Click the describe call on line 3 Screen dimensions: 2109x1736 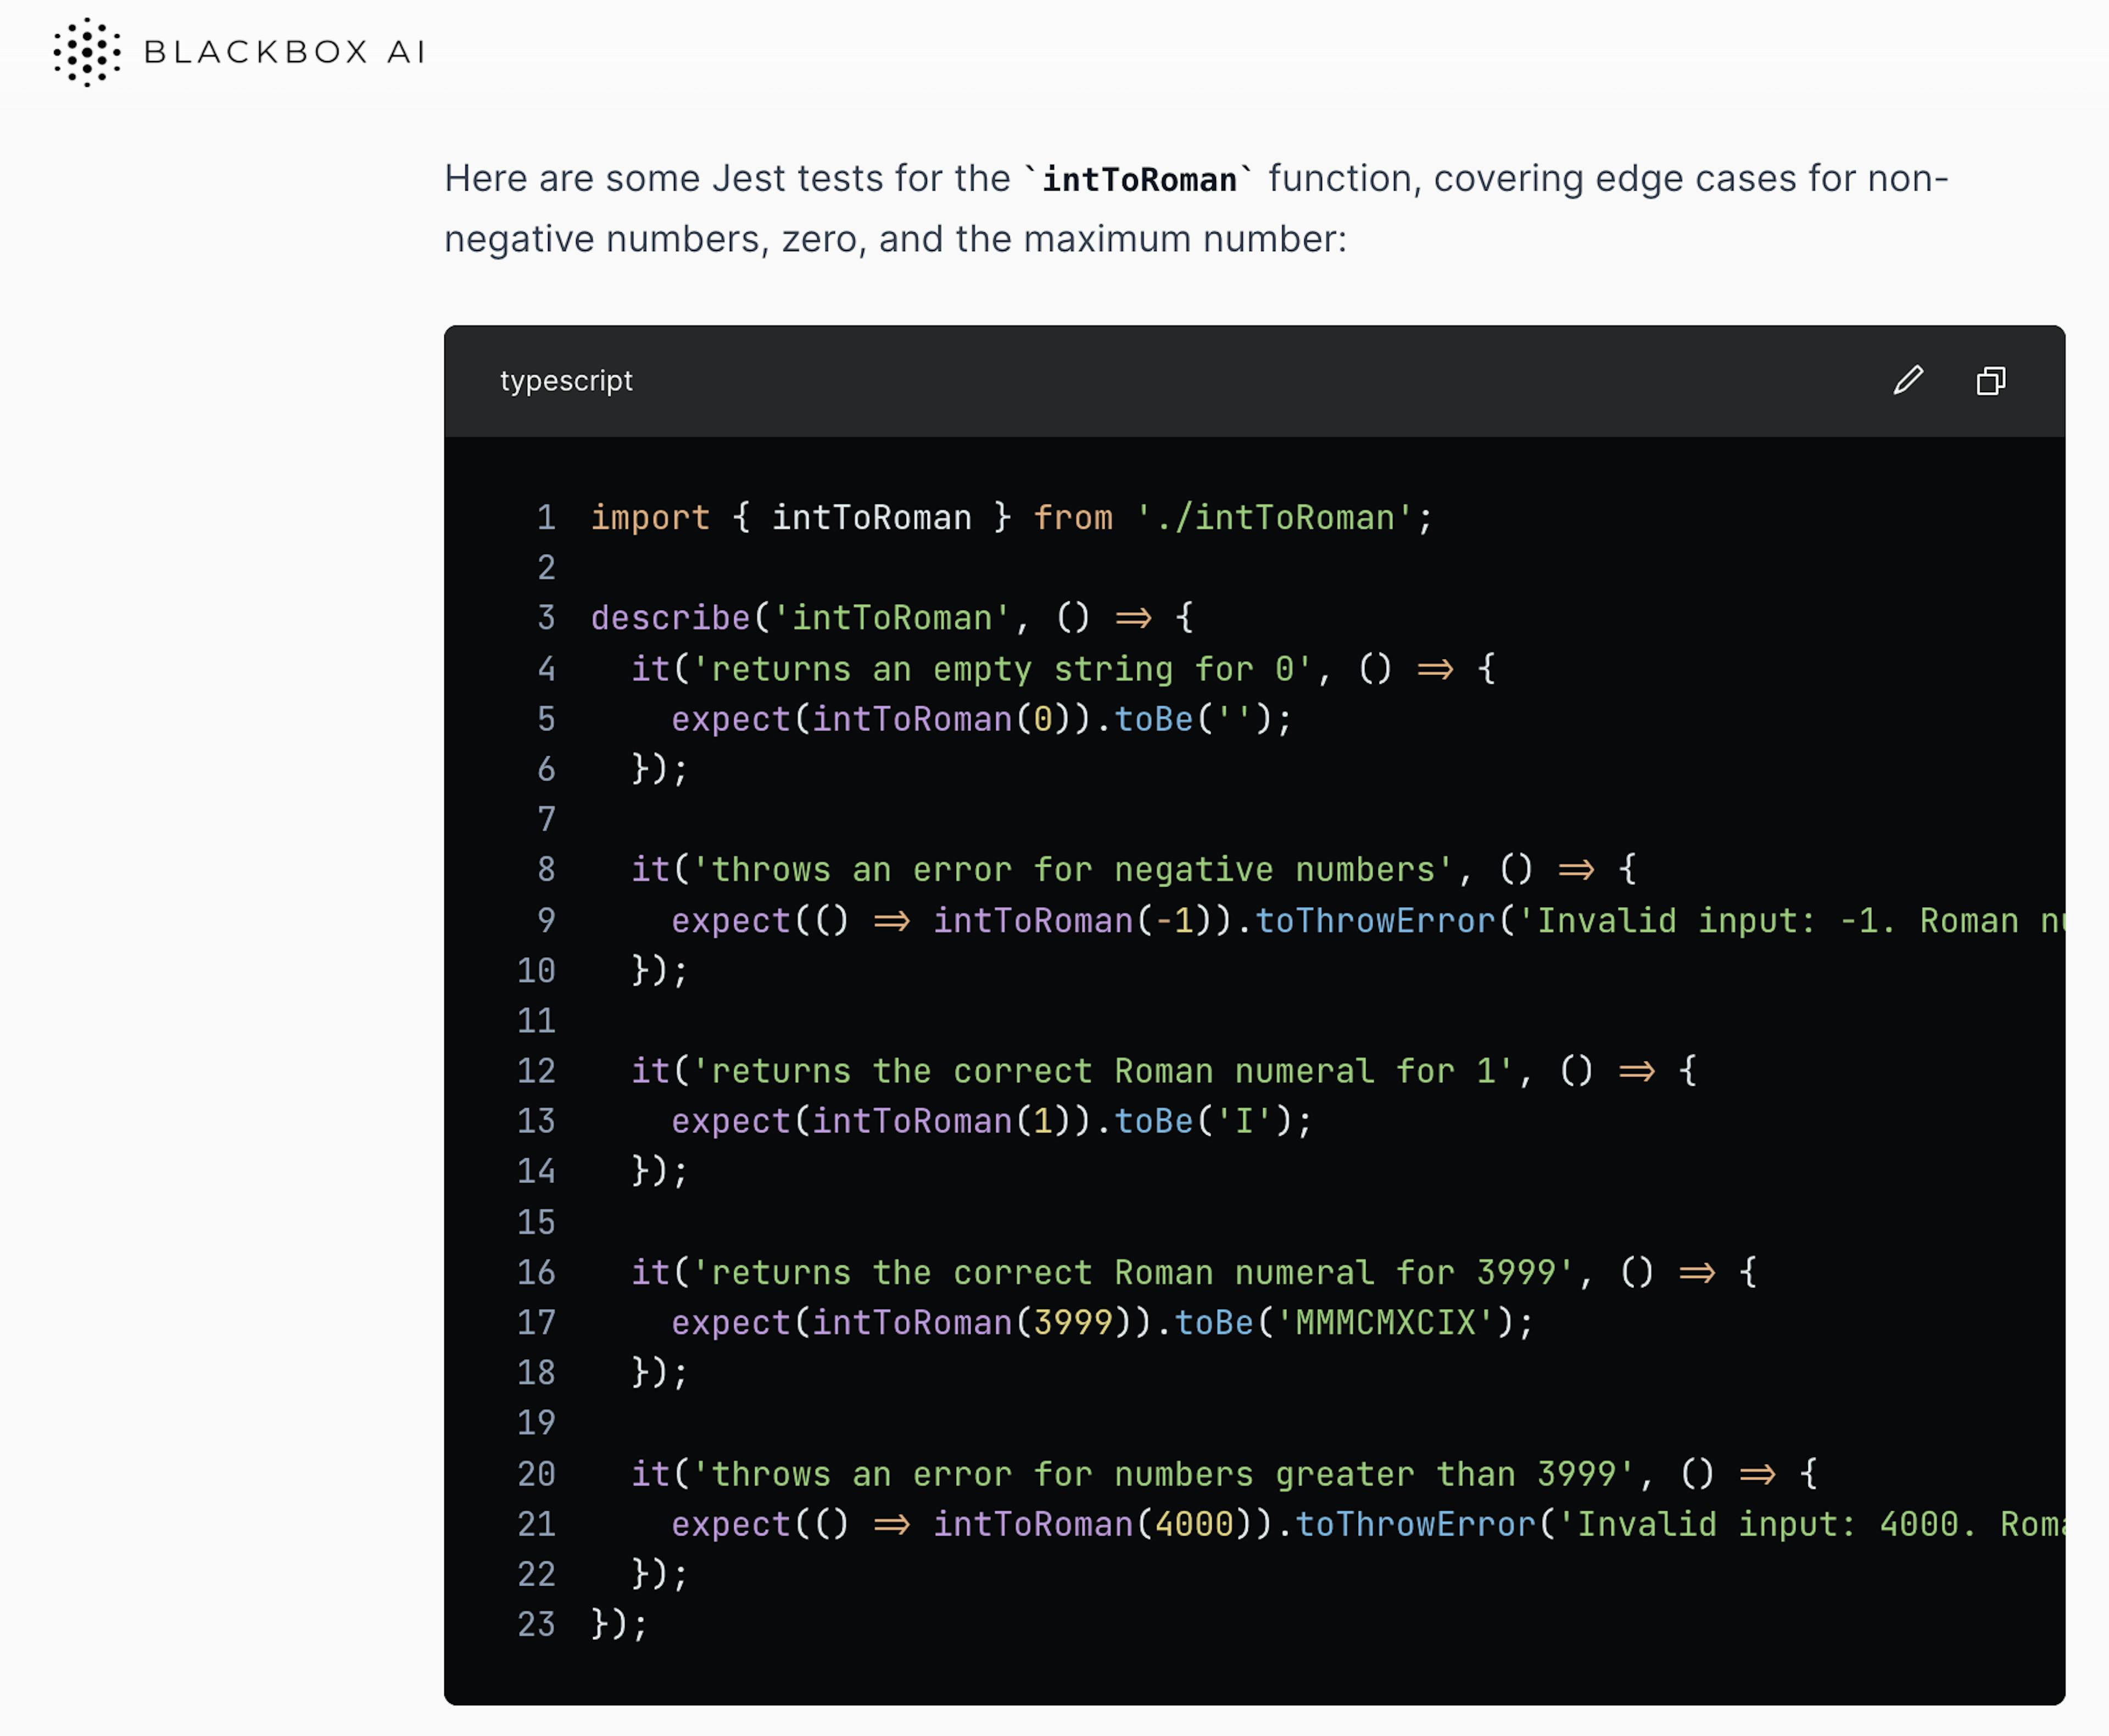point(670,618)
